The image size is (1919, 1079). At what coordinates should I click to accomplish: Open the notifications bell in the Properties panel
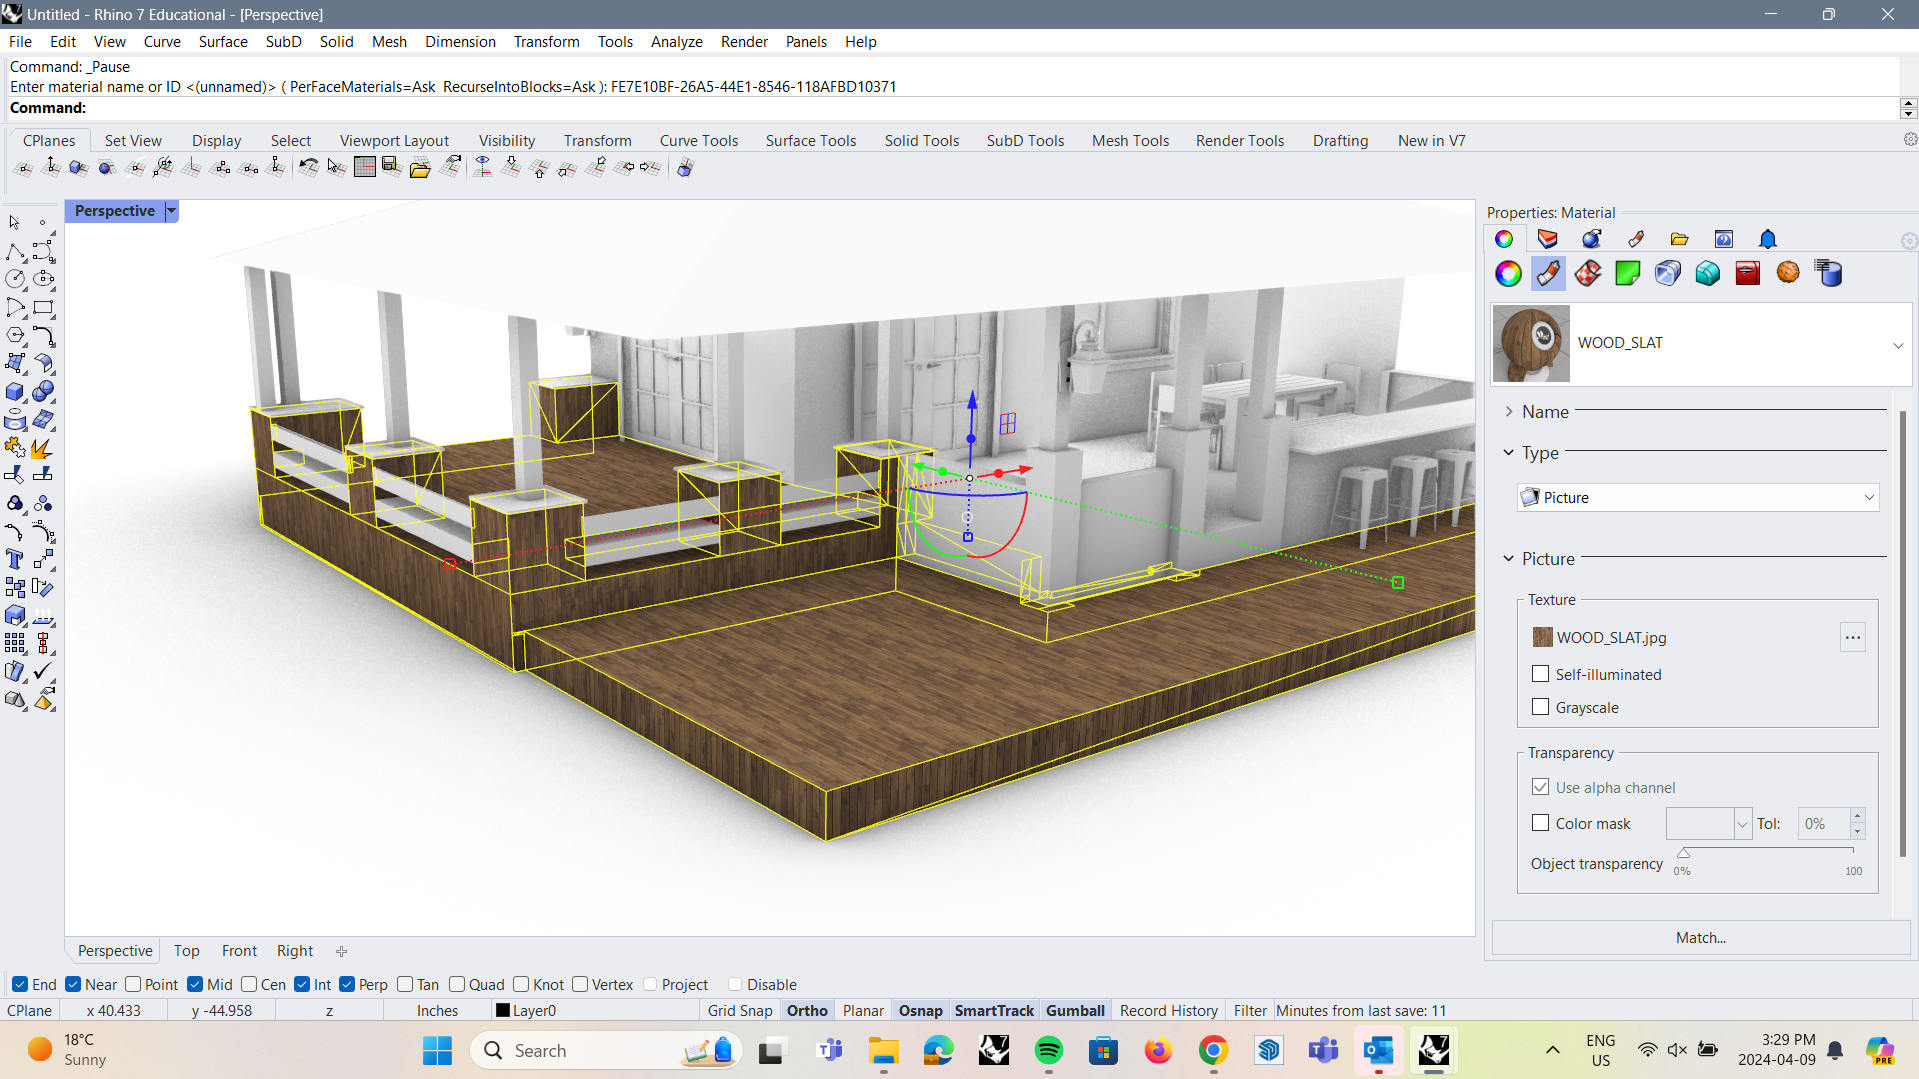pyautogui.click(x=1767, y=239)
